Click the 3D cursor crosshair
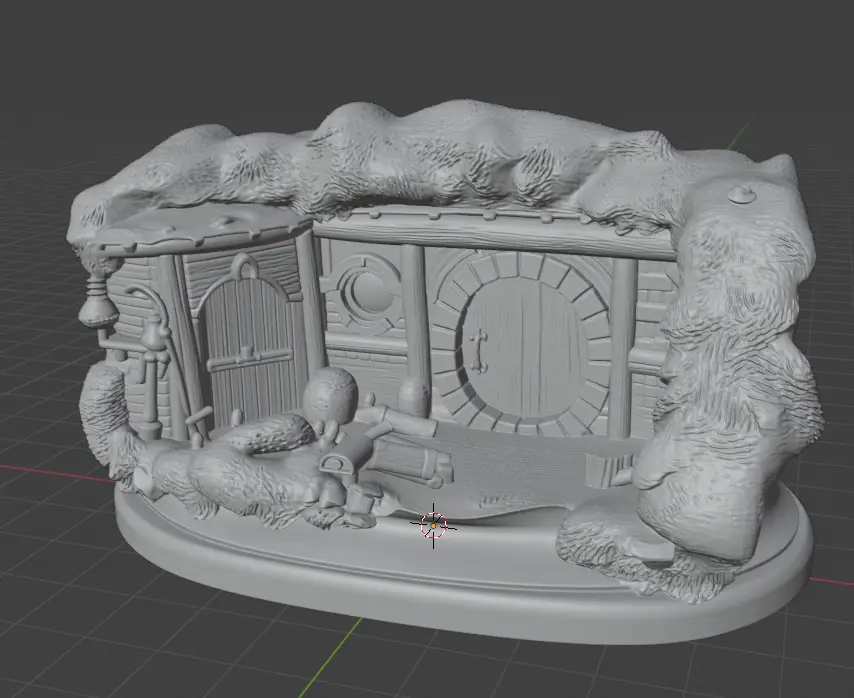854x698 pixels. [434, 525]
